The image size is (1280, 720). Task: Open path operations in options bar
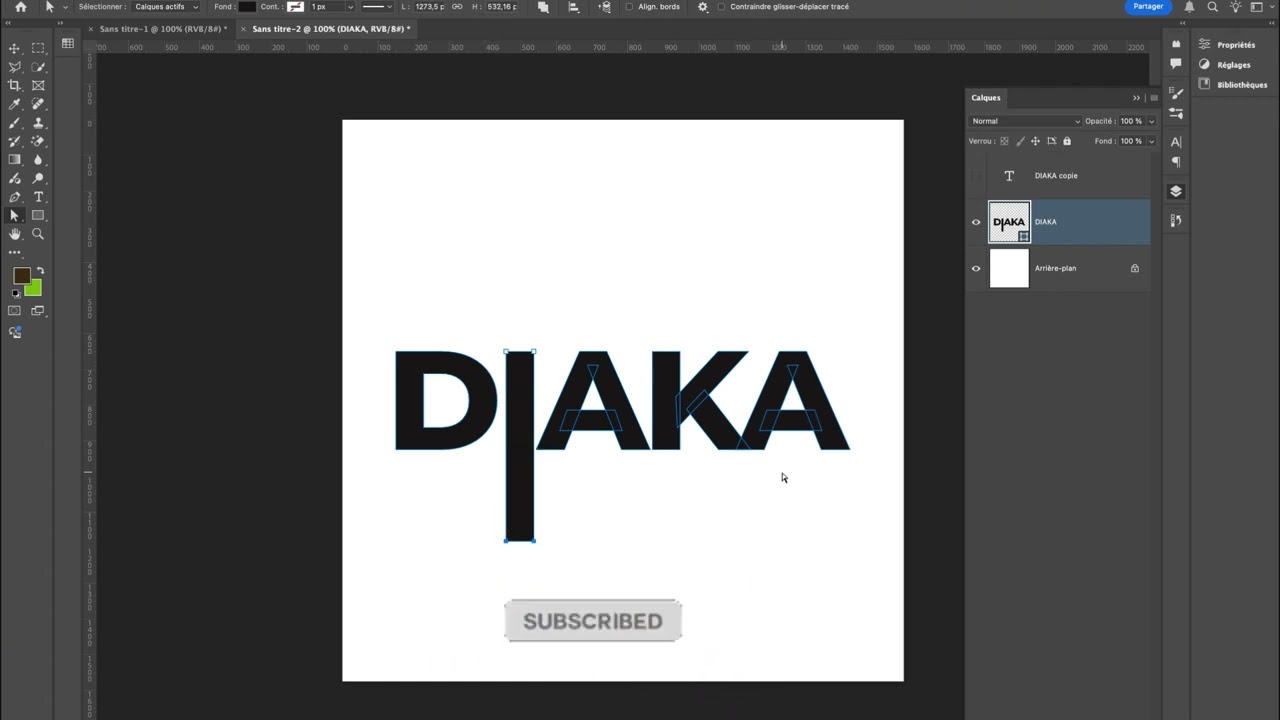tap(543, 7)
